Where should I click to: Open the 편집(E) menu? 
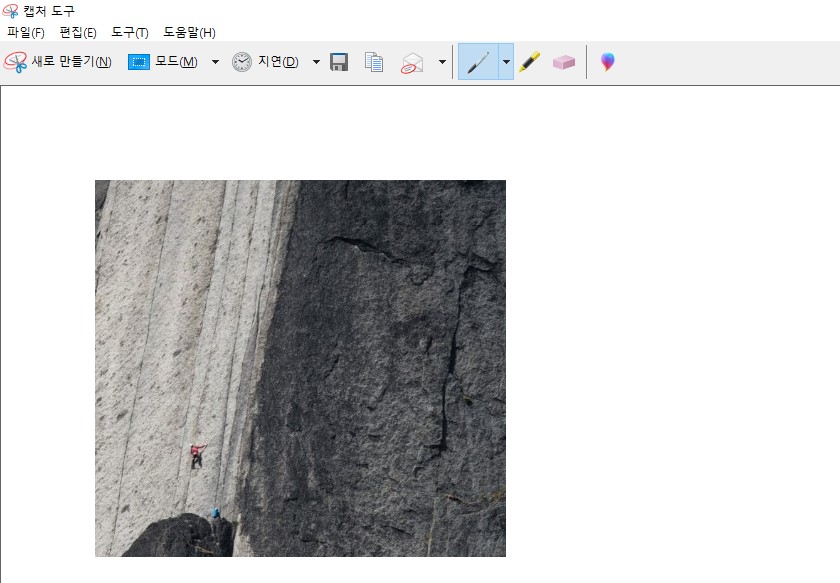(78, 33)
